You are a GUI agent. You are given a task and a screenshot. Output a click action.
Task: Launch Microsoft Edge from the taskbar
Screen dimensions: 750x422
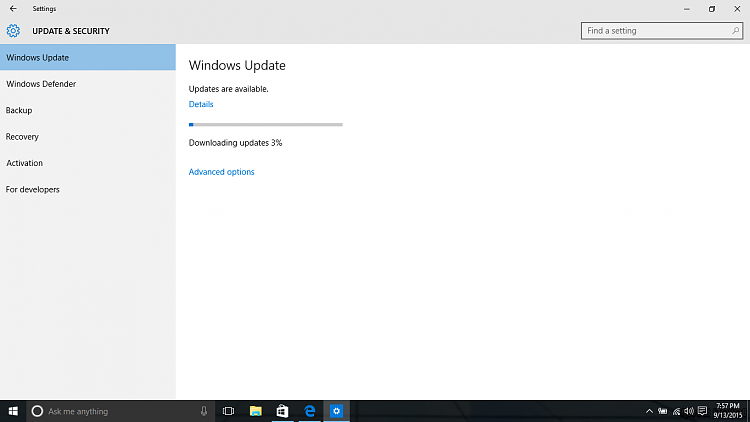tap(309, 411)
